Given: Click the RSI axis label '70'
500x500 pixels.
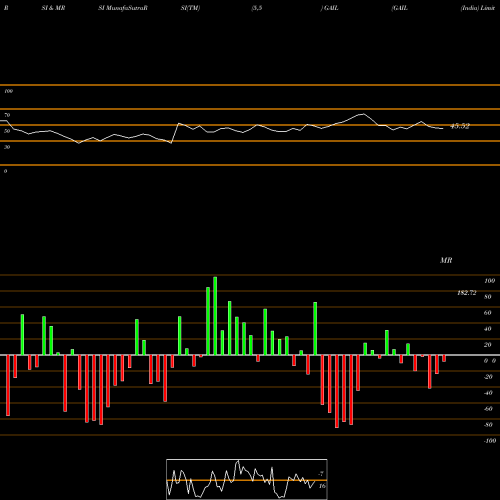Looking at the screenshot, I should tap(7, 115).
